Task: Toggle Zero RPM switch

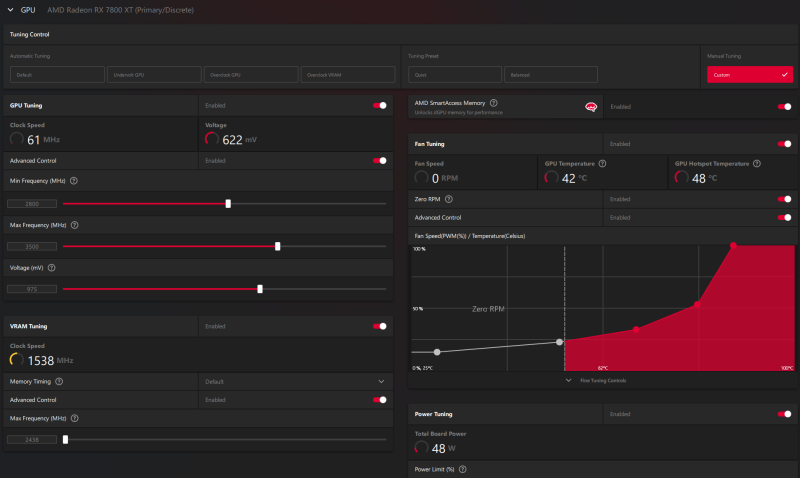Action: click(x=785, y=199)
